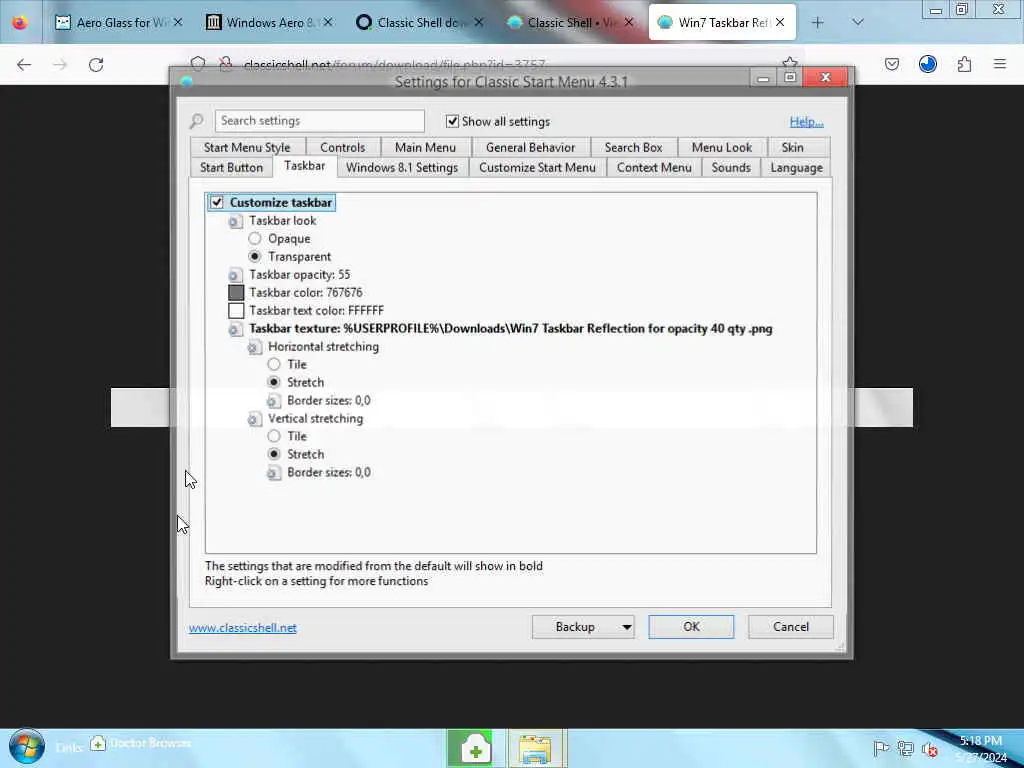Open the Context Menu tab

[x=654, y=168]
